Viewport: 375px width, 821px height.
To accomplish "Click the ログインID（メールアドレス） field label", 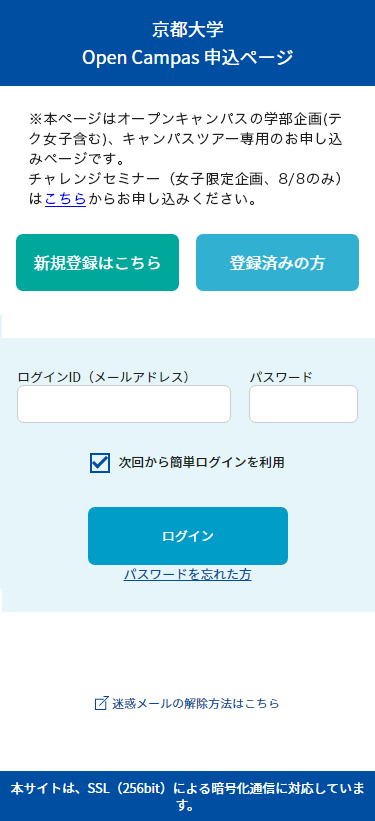I will pyautogui.click(x=103, y=376).
